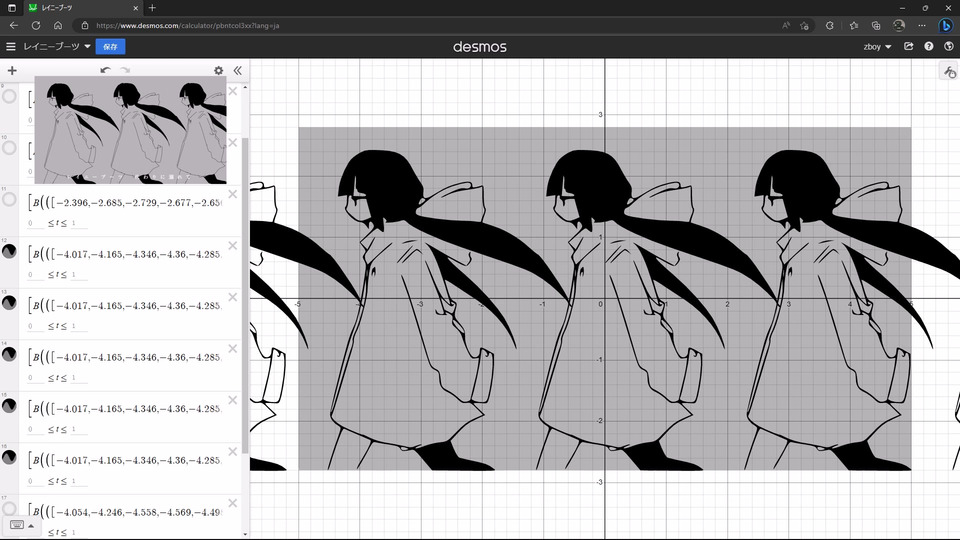Go back in the browser

pos(13,26)
